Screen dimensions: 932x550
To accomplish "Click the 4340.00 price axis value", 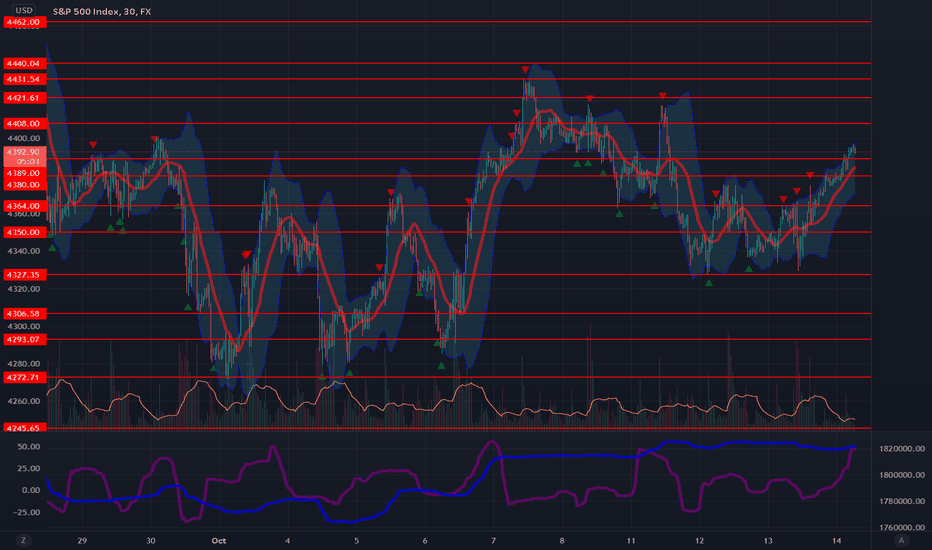I will tap(24, 251).
